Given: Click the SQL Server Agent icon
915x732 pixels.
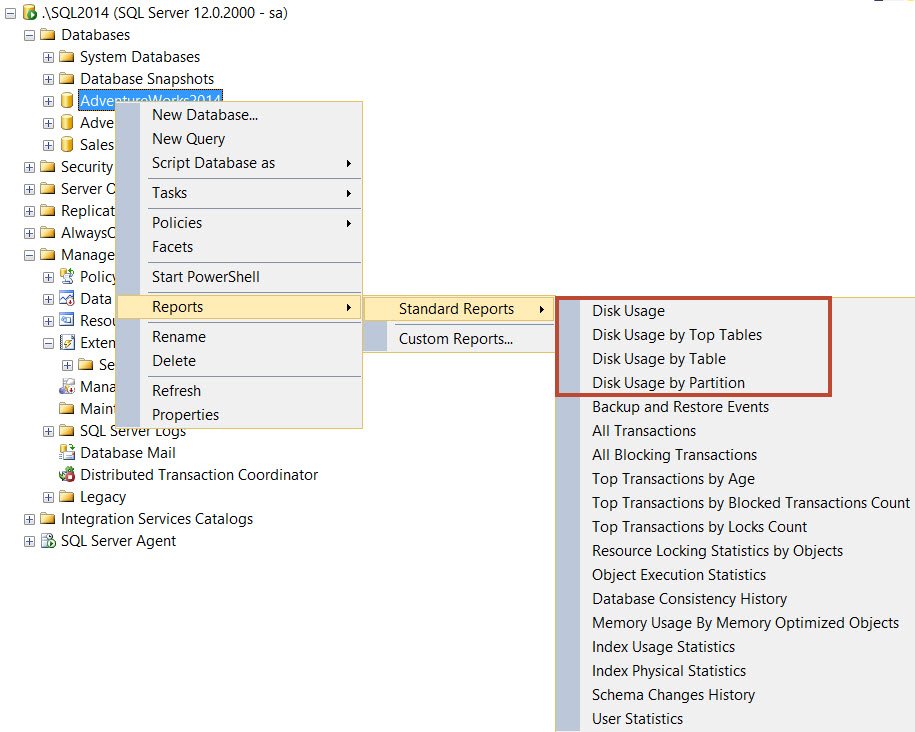Looking at the screenshot, I should point(48,541).
